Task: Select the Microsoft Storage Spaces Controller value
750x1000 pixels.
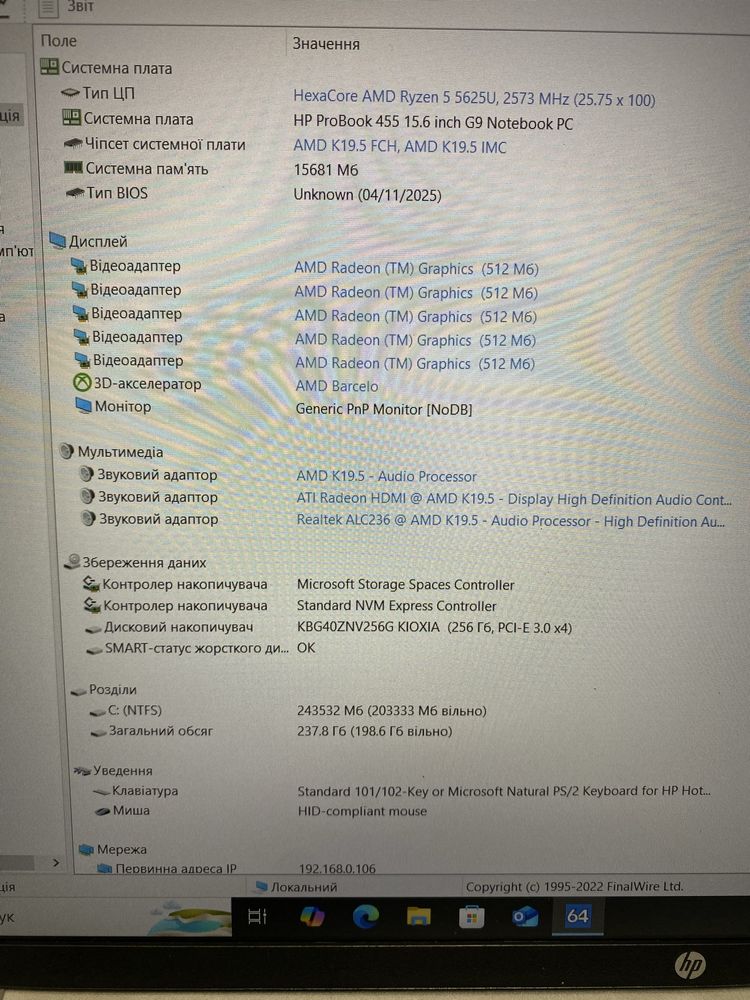Action: pyautogui.click(x=406, y=584)
